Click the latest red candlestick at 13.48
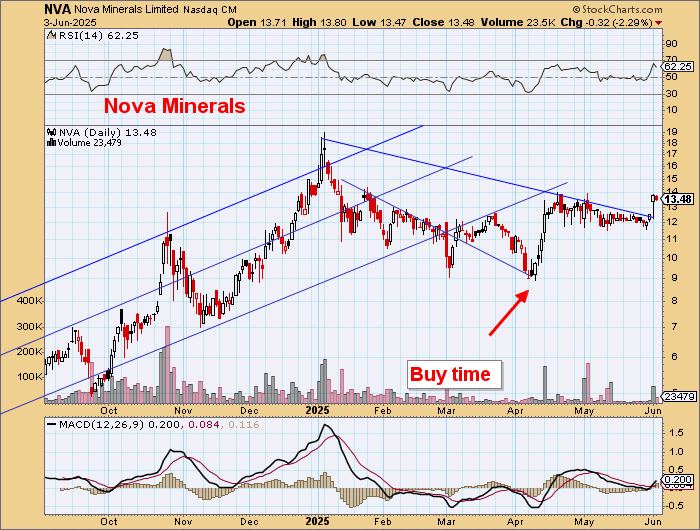 [x=656, y=198]
